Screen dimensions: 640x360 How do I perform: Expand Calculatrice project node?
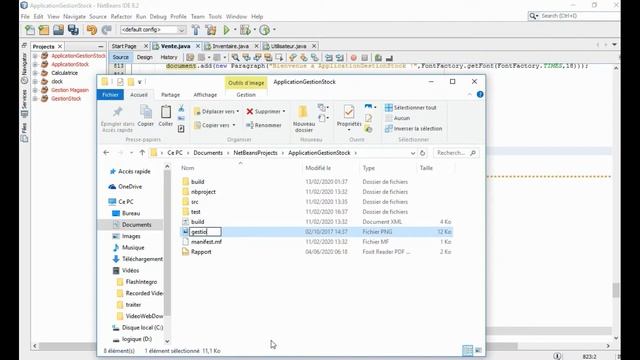coord(35,73)
